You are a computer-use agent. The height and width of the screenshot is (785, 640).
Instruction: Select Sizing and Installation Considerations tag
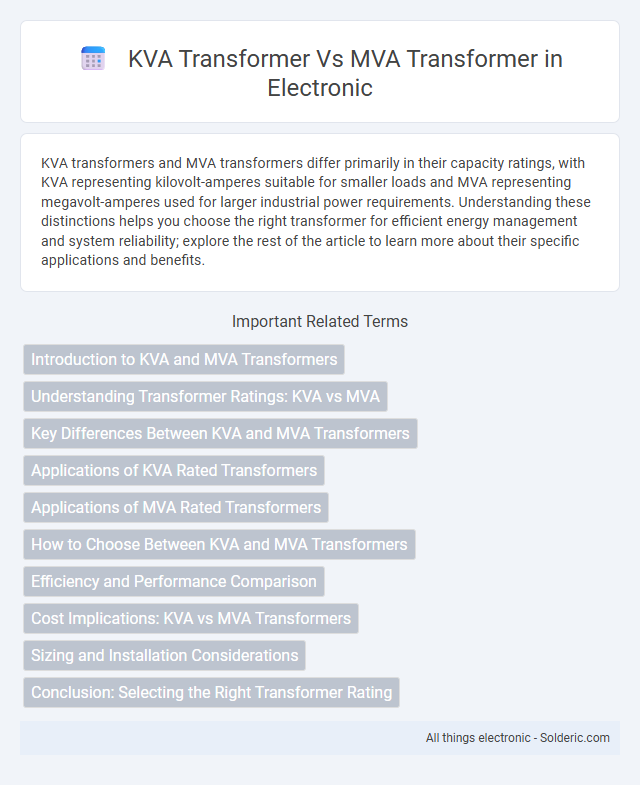coord(164,656)
